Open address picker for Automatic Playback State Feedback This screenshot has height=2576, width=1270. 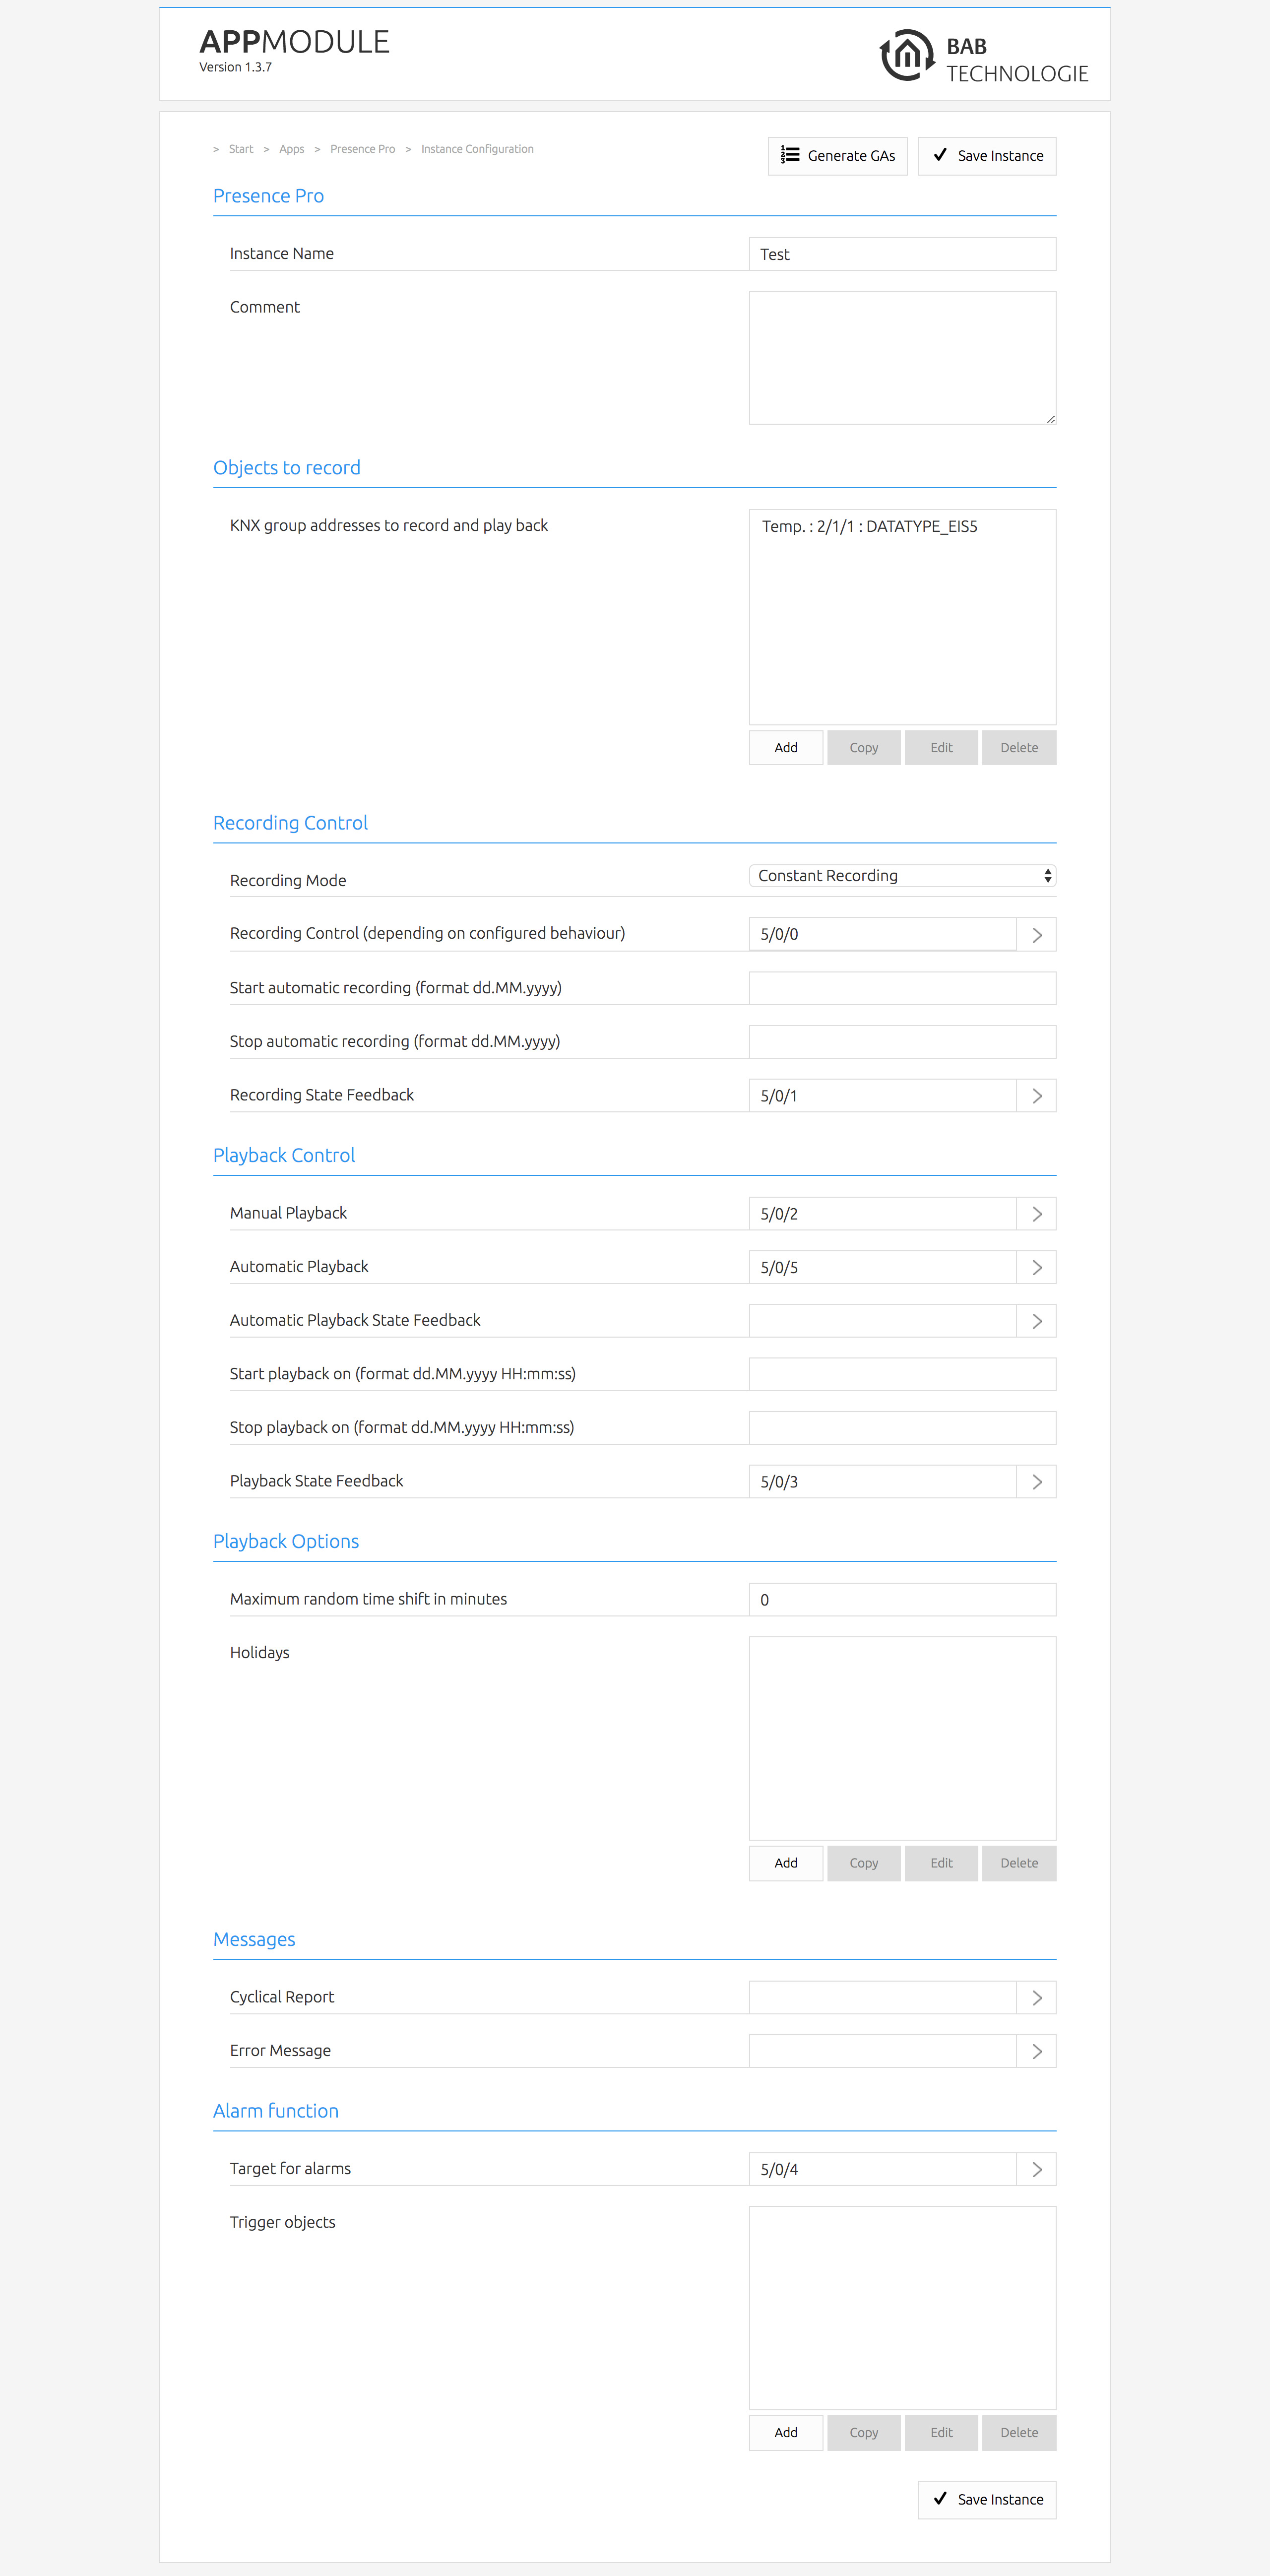click(x=1036, y=1321)
